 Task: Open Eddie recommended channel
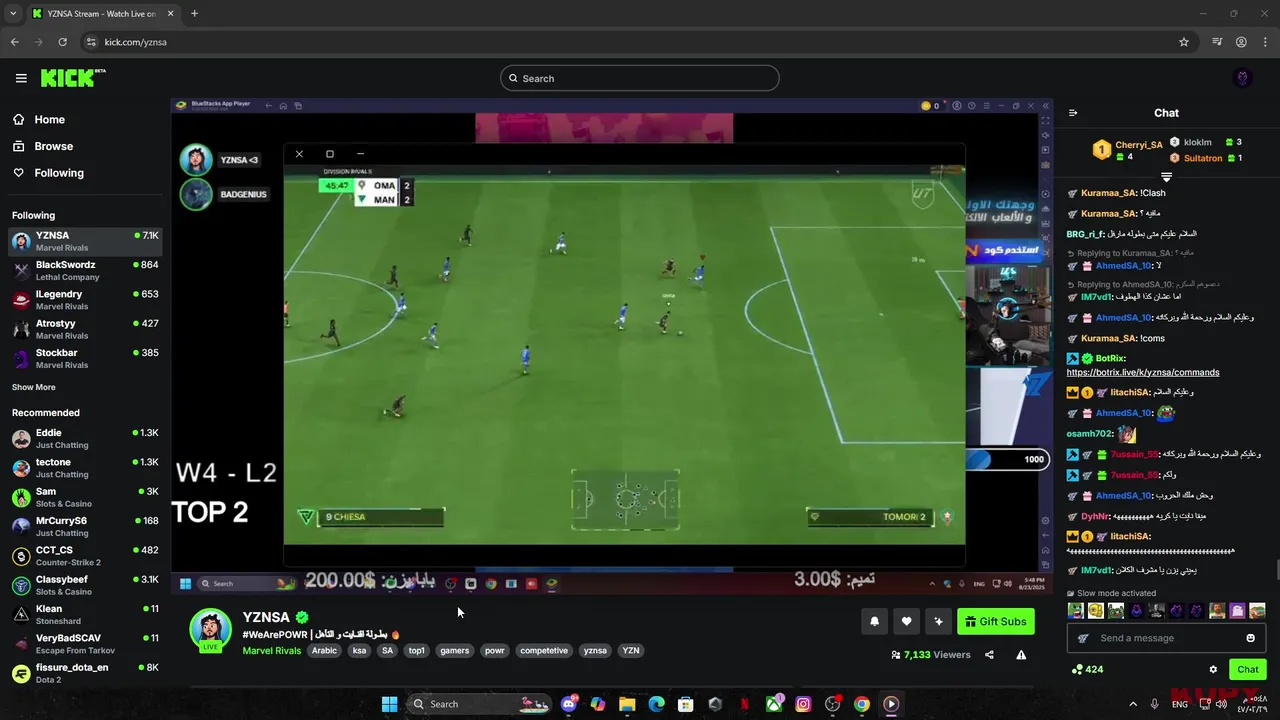(85, 439)
